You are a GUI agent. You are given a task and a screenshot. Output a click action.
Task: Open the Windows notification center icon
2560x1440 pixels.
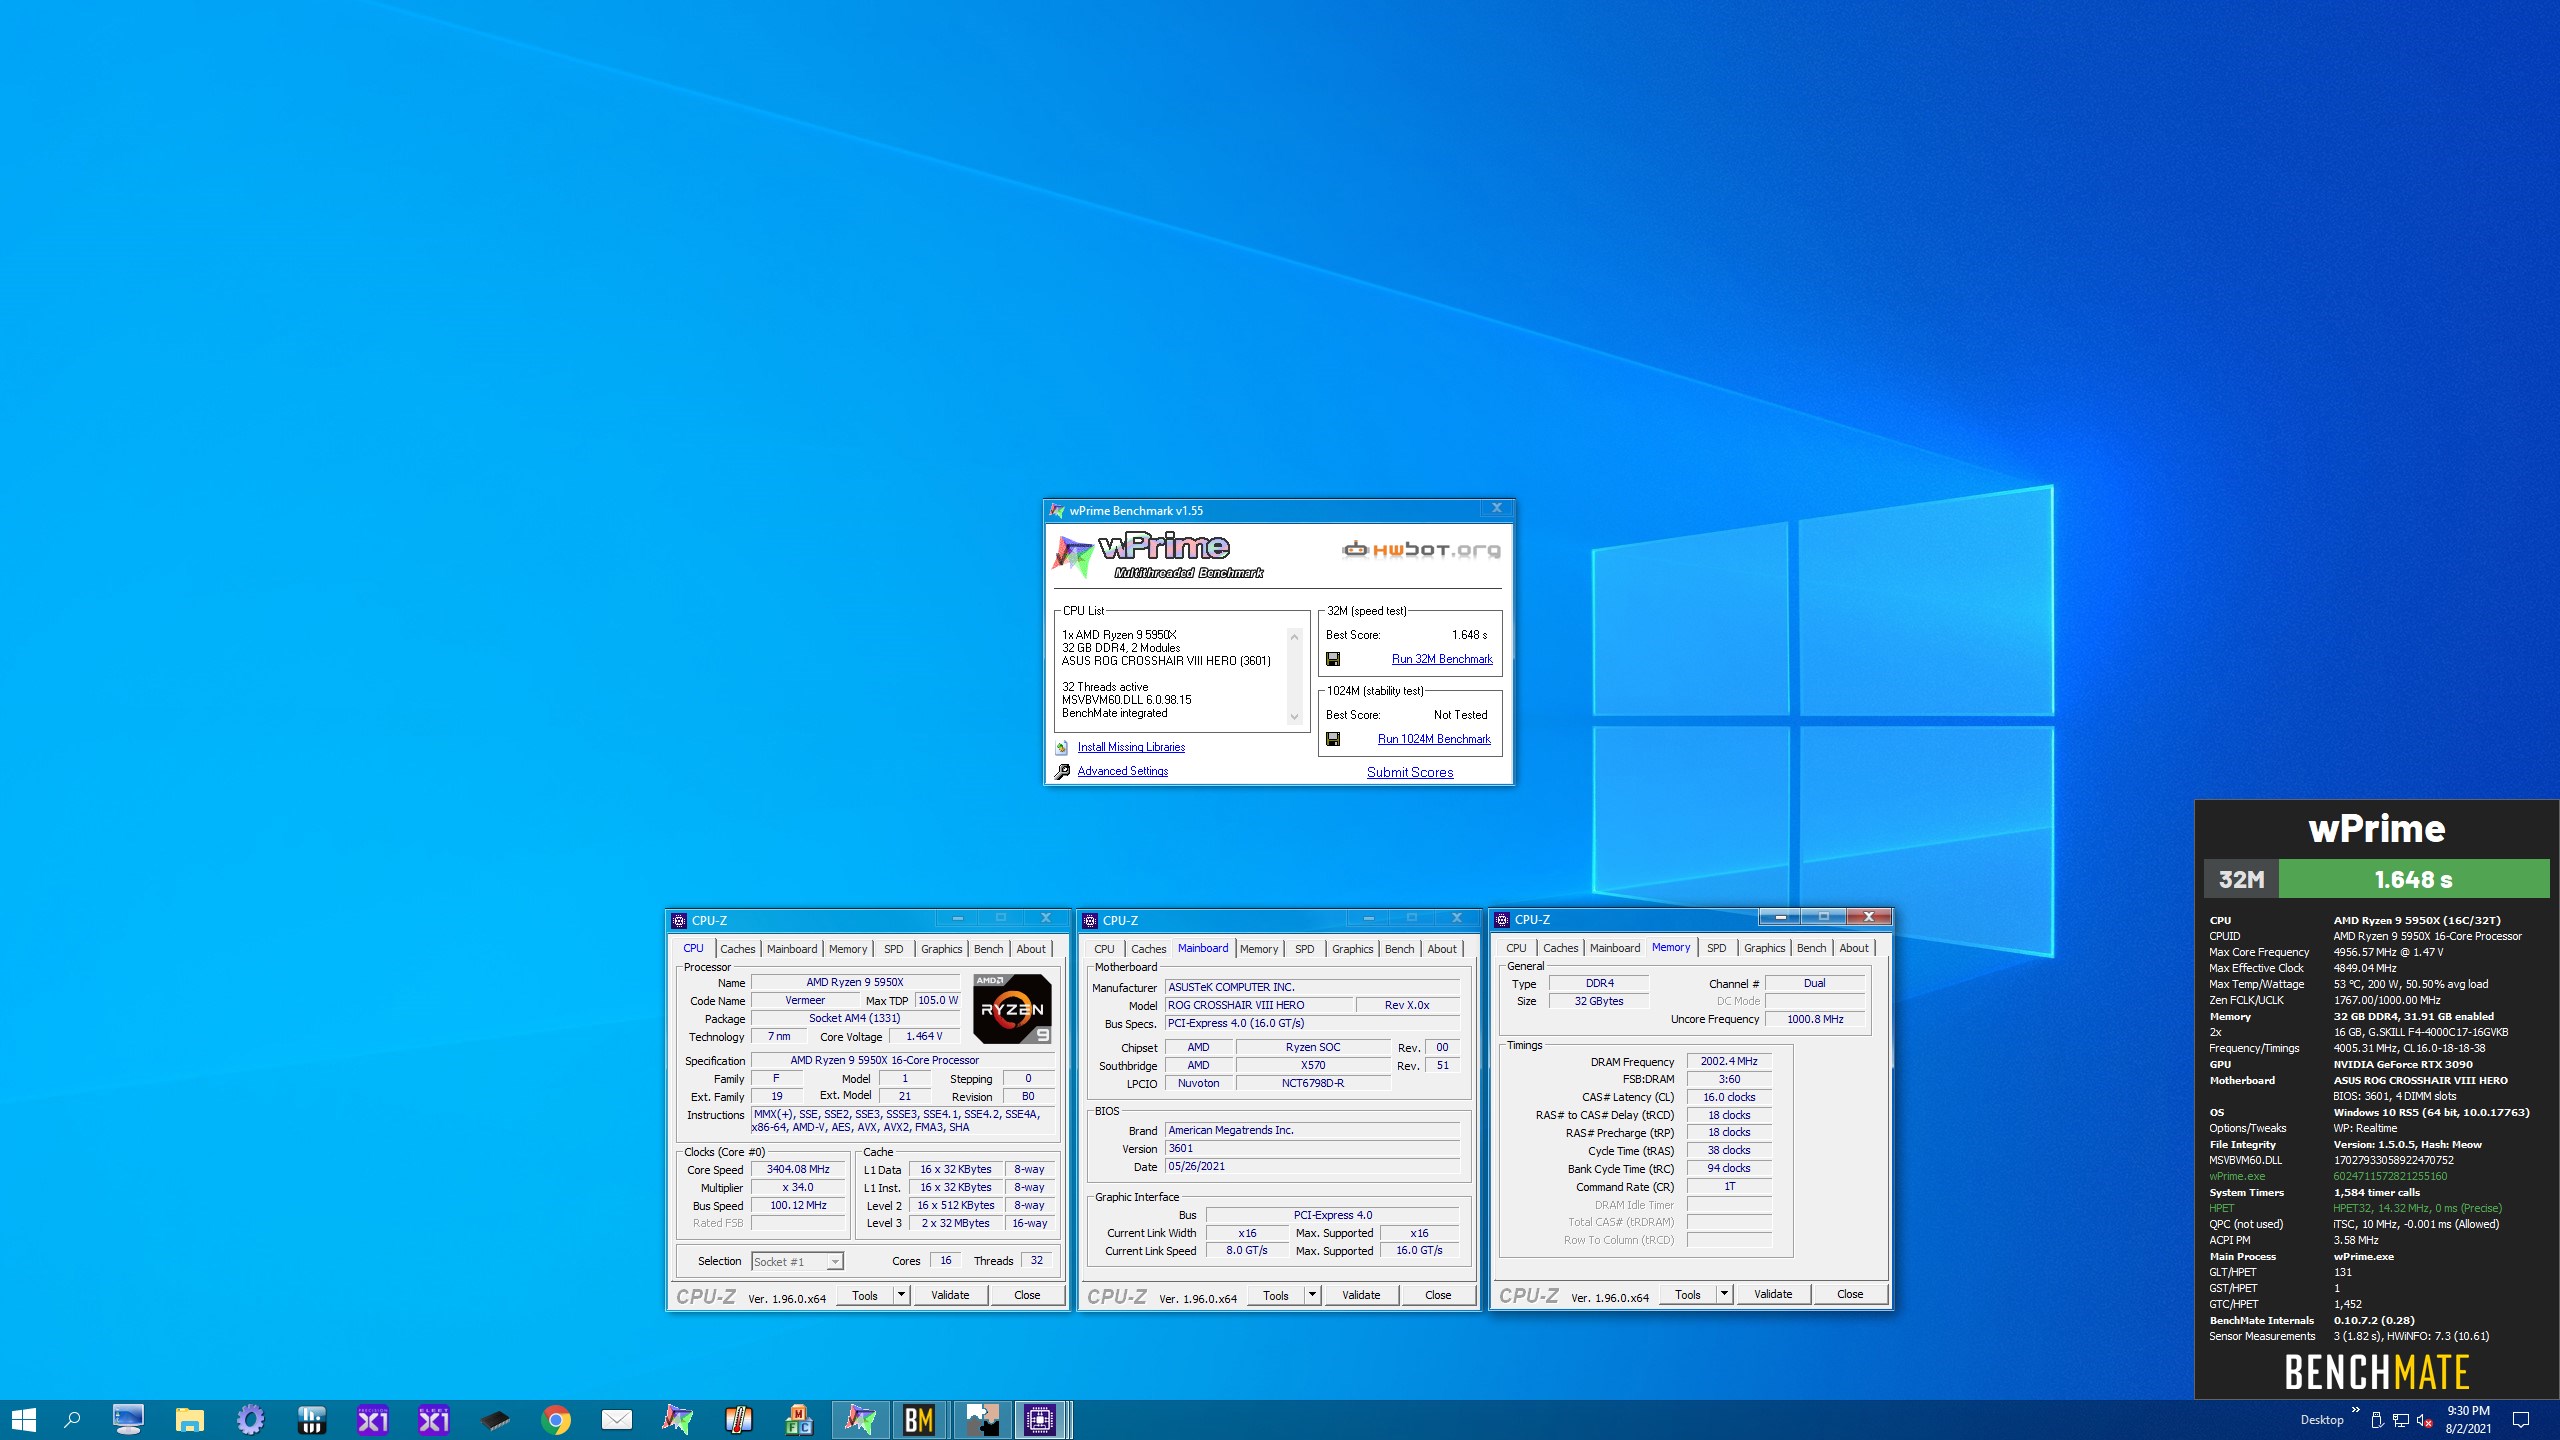click(2521, 1419)
